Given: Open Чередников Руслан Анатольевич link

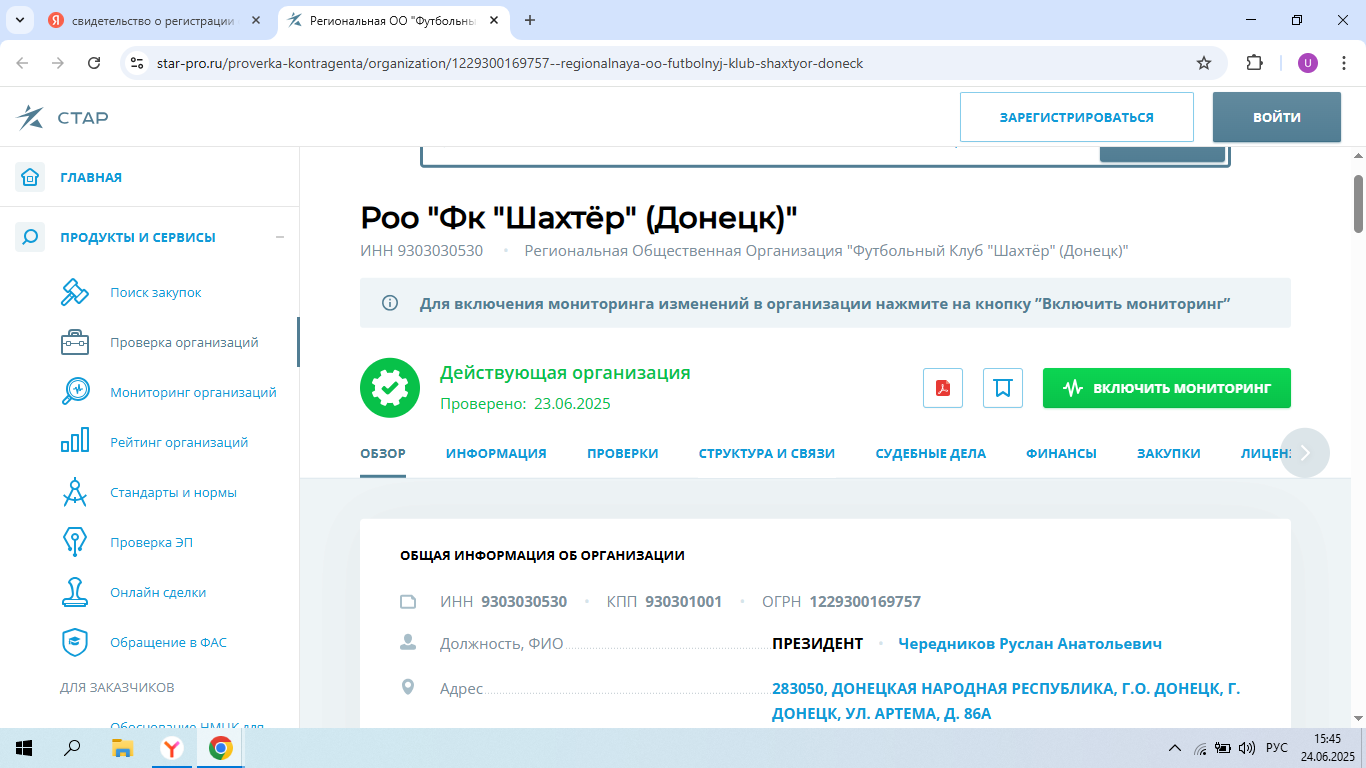Looking at the screenshot, I should coord(1030,643).
